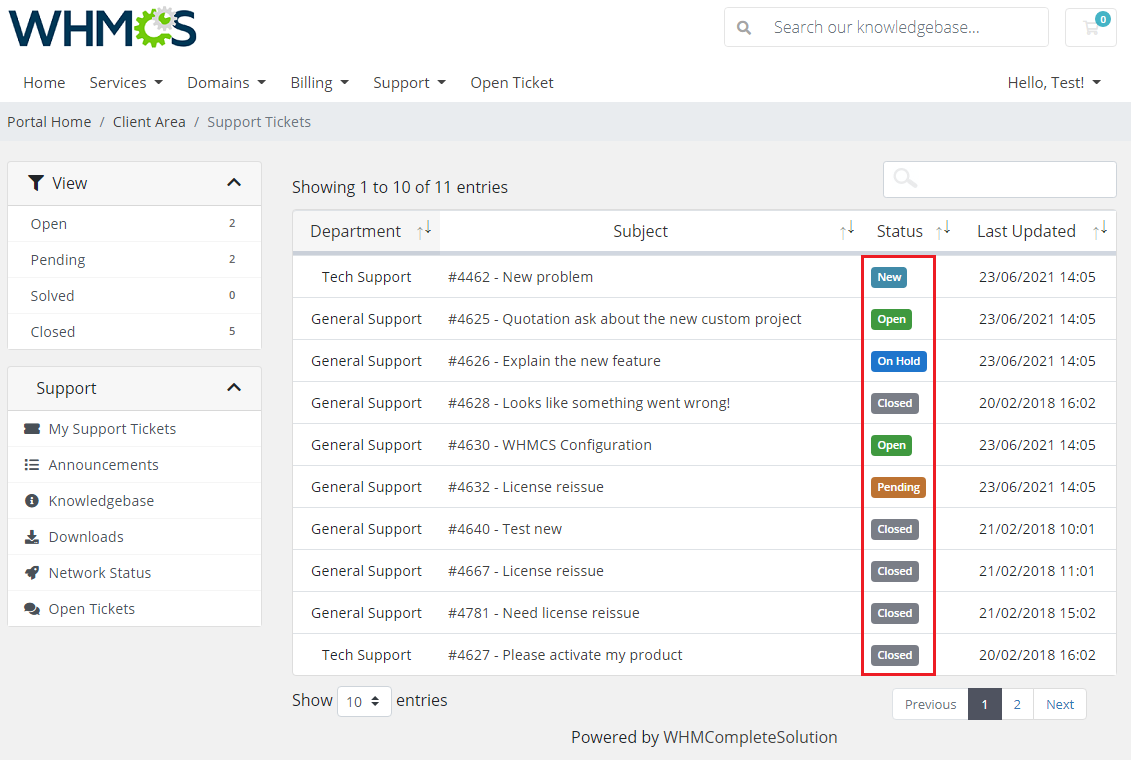Sort table by Status arrows
This screenshot has height=760, width=1131.
click(x=943, y=231)
